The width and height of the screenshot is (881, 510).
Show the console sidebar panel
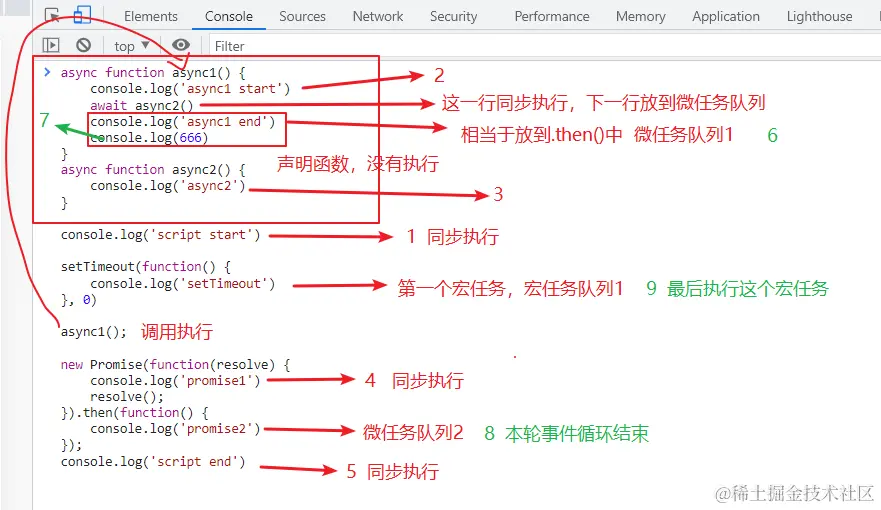pyautogui.click(x=52, y=45)
